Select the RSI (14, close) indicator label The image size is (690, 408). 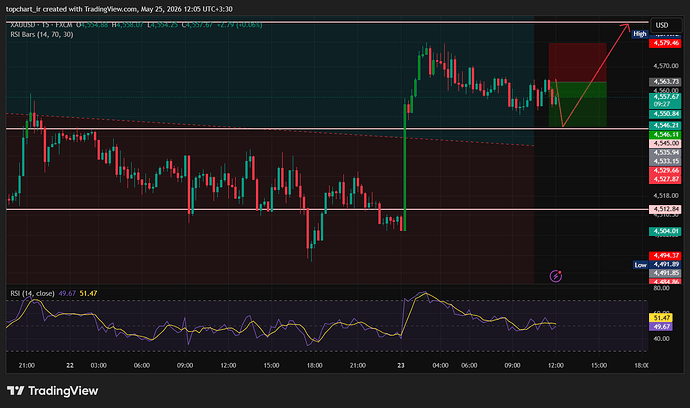point(33,293)
